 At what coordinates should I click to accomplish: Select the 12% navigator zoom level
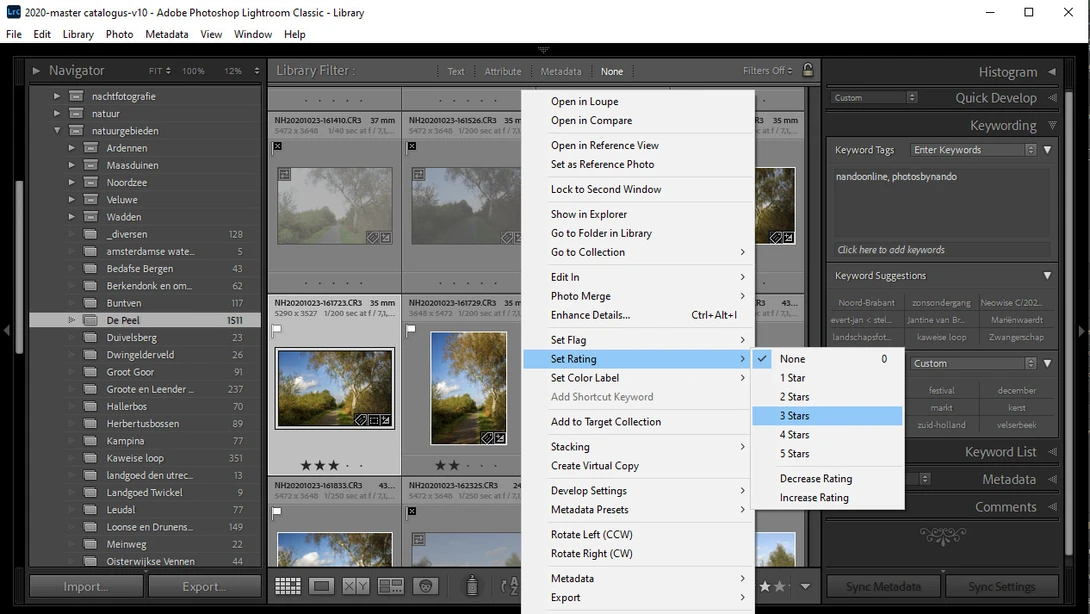click(x=233, y=71)
